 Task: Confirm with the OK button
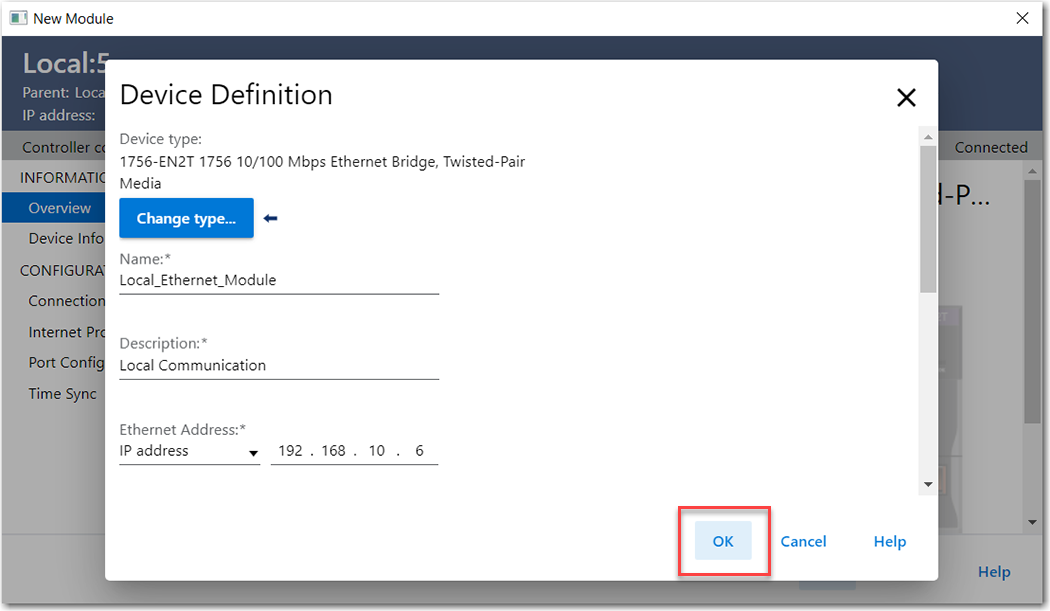coord(723,541)
